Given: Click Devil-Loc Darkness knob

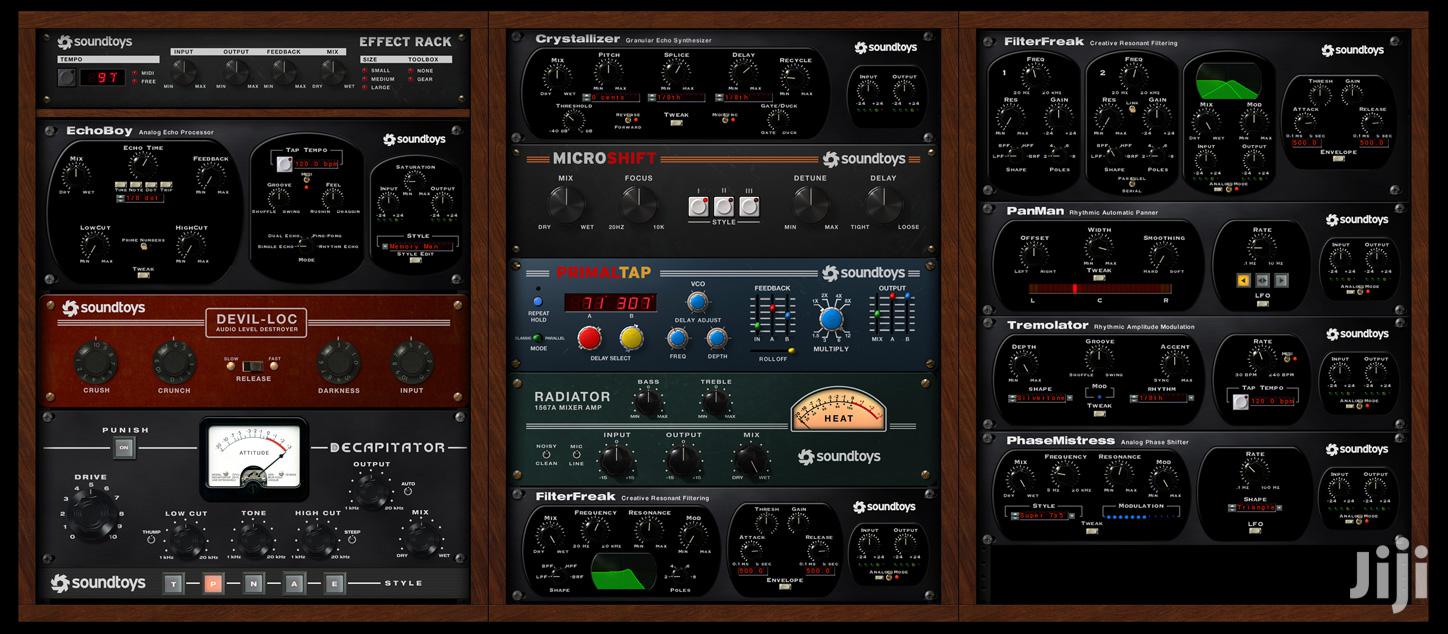Looking at the screenshot, I should point(338,361).
